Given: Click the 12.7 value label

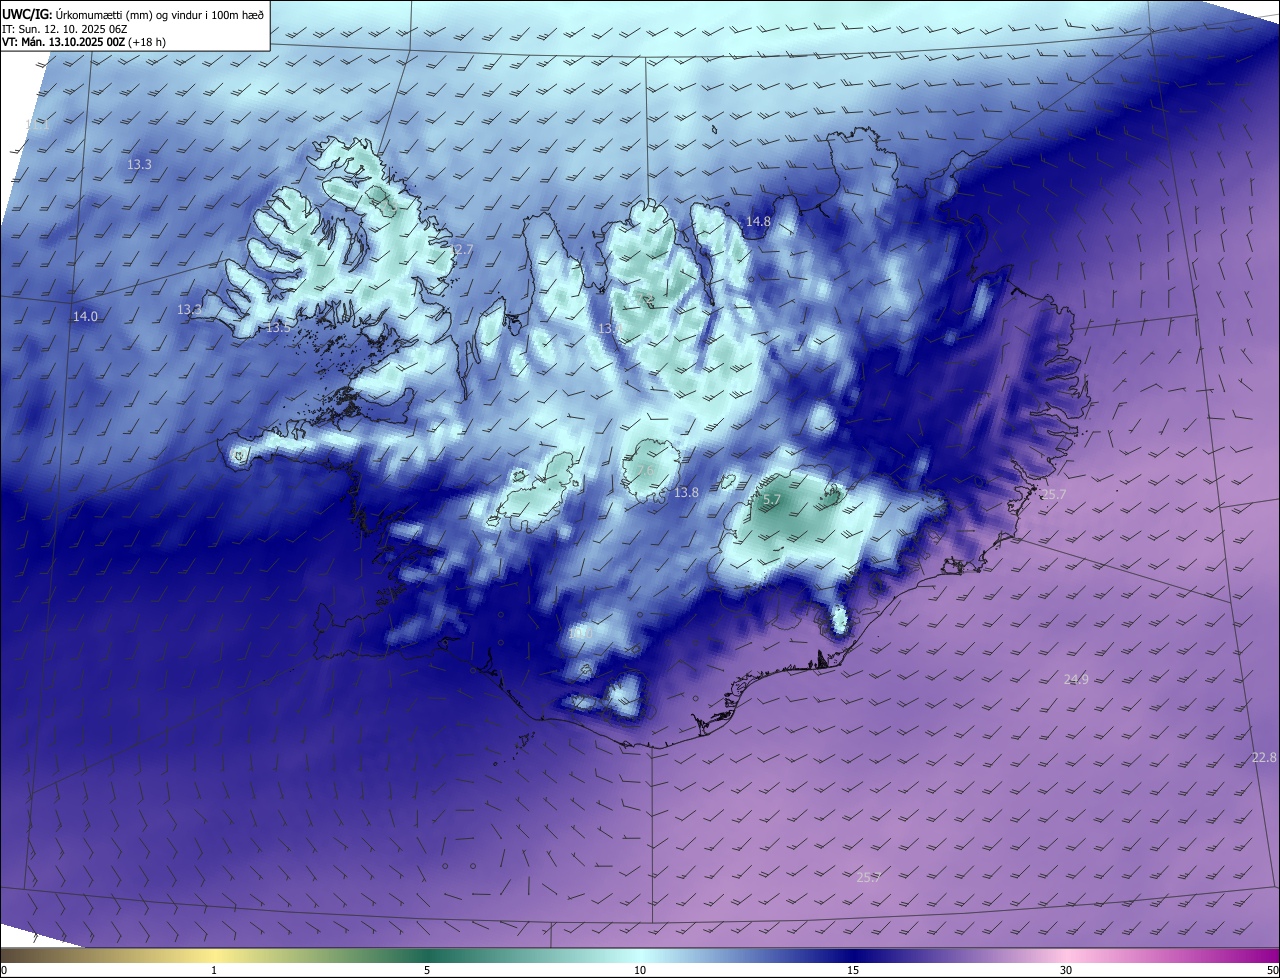Looking at the screenshot, I should [461, 250].
